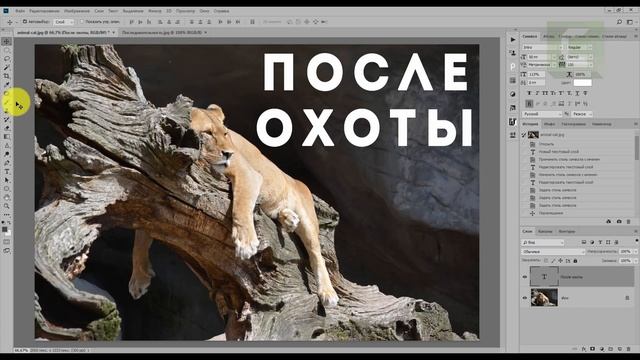Open the Изображение menu
Viewport: 640px width, 360px height.
tap(77, 11)
